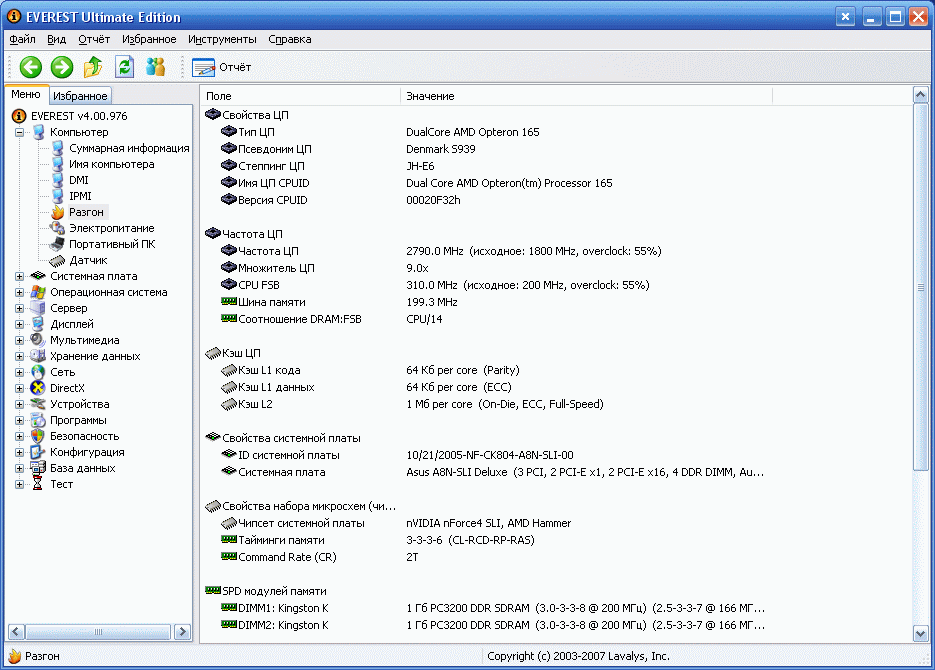Open the Отчёт menu in menu bar
The width and height of the screenshot is (935, 670).
click(94, 39)
